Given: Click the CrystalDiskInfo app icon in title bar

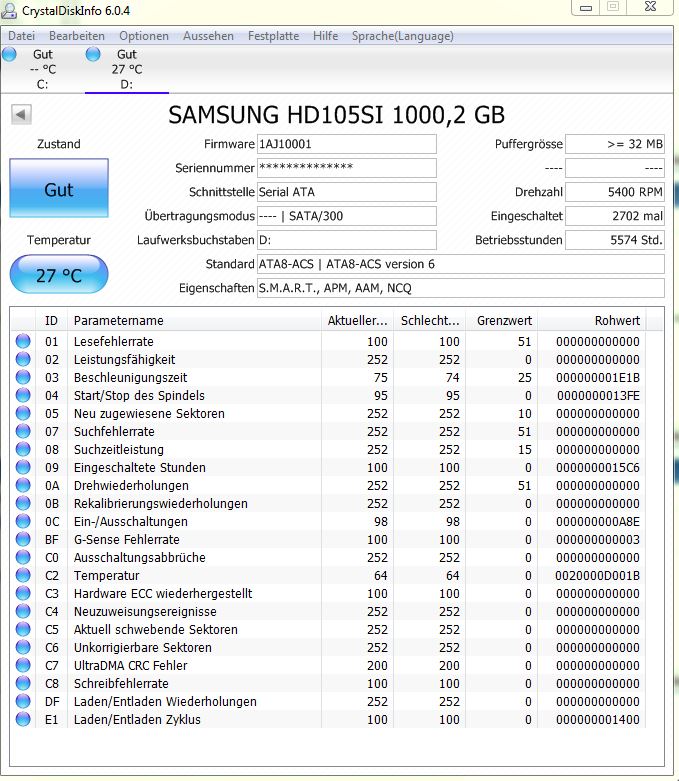Looking at the screenshot, I should click(x=8, y=9).
